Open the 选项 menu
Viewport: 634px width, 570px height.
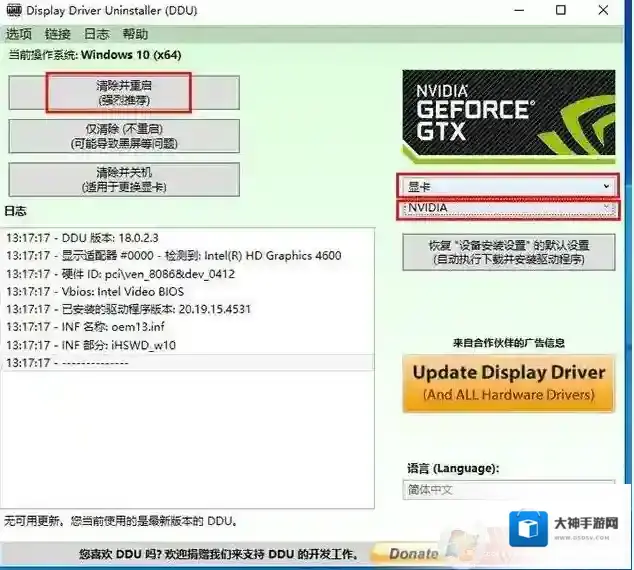point(19,34)
